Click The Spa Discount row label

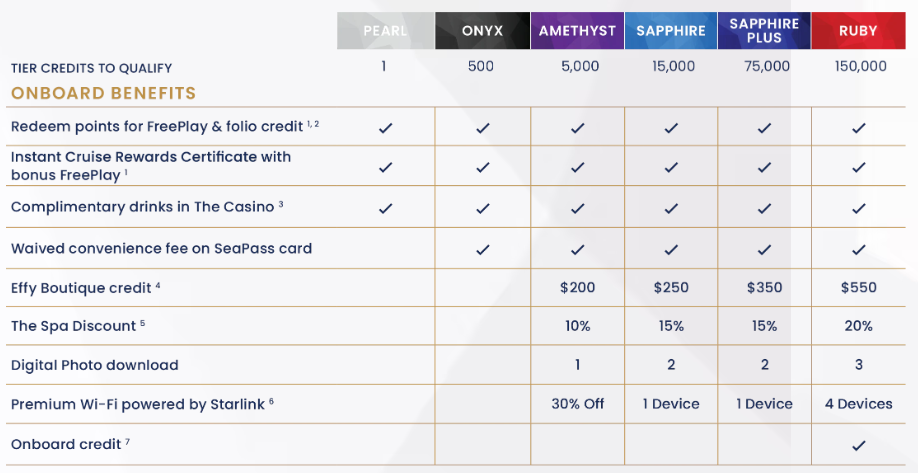78,326
